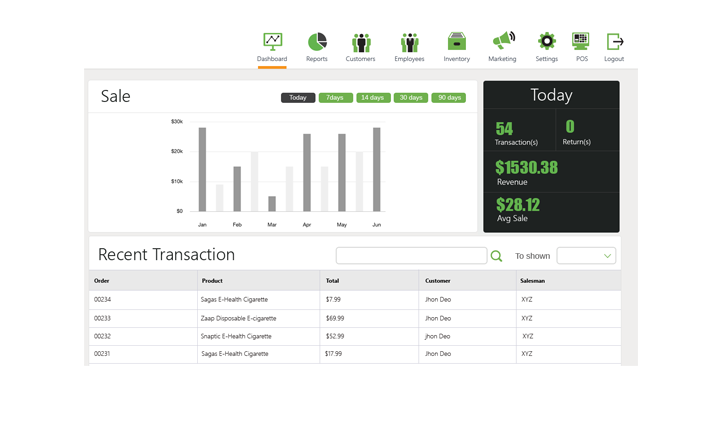This screenshot has height=426, width=718.
Task: Select the 90 days sales filter
Action: (x=449, y=98)
